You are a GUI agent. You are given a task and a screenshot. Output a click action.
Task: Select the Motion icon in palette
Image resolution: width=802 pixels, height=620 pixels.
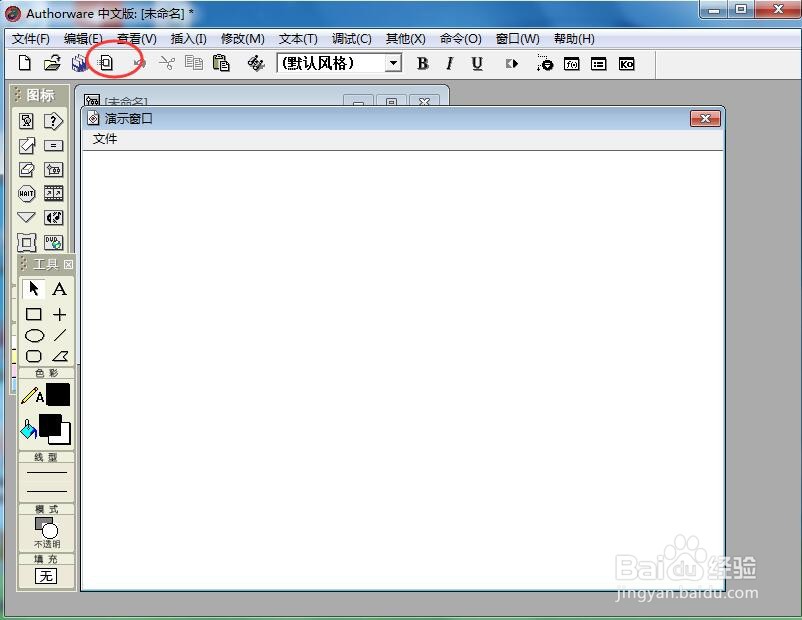pyautogui.click(x=27, y=146)
